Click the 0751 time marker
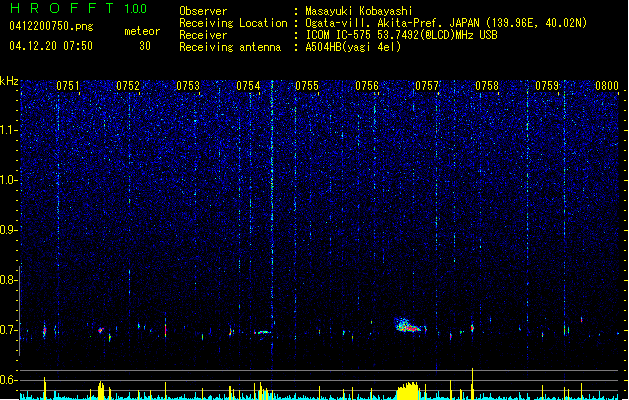 [68, 86]
